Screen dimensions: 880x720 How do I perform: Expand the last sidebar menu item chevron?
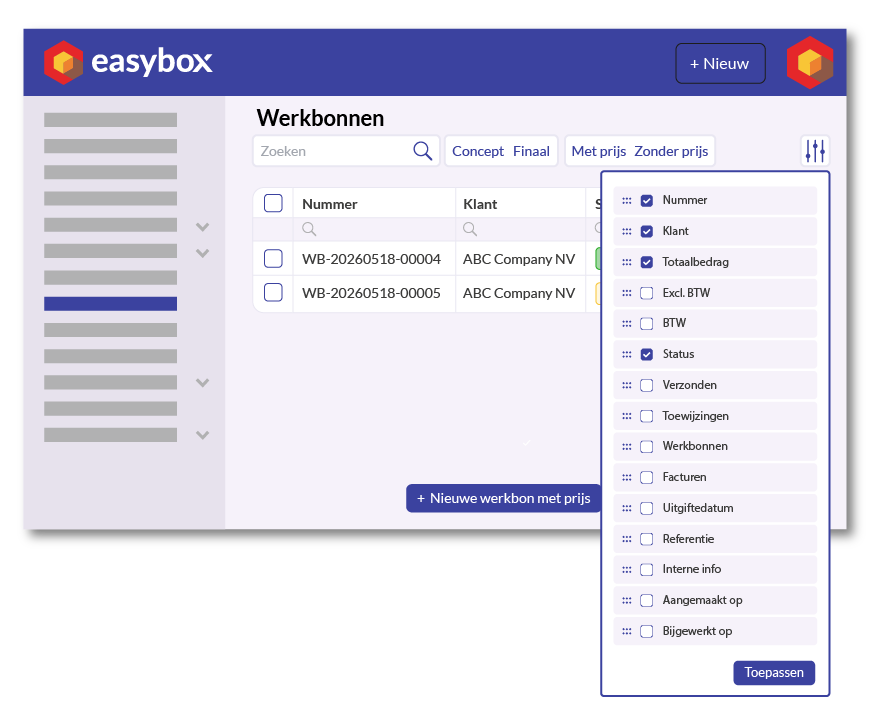[203, 435]
